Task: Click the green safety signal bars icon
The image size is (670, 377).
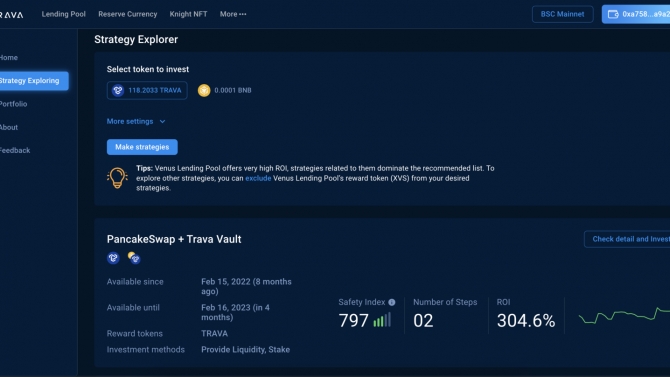Action: click(382, 320)
